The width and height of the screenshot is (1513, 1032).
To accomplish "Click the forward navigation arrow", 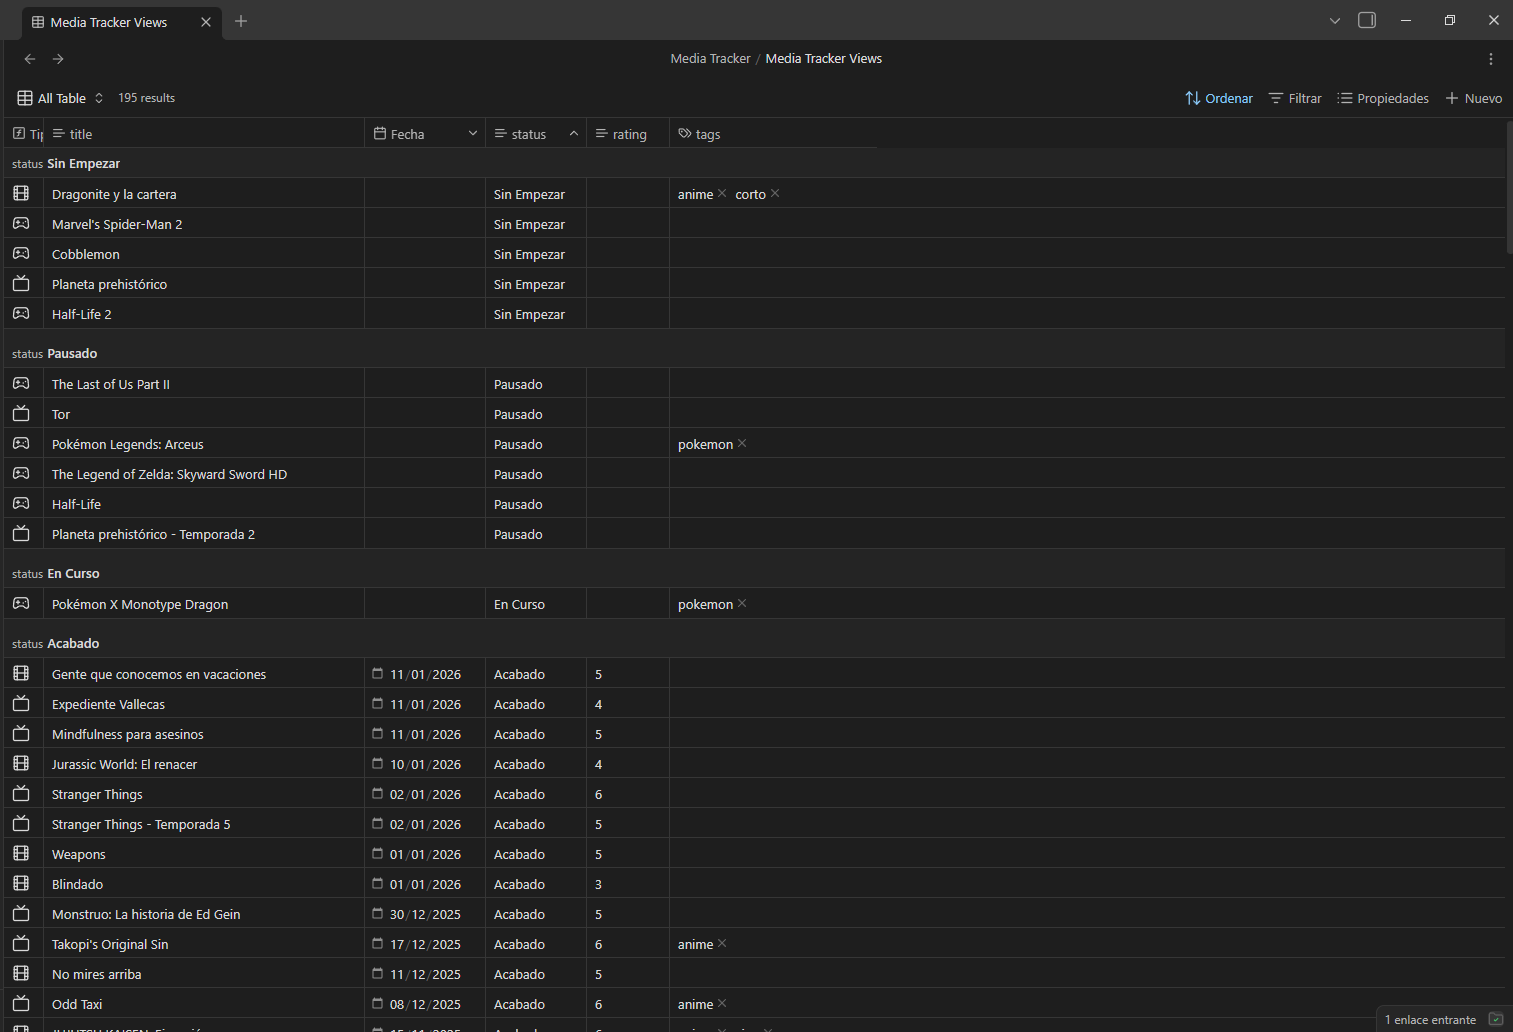I will pos(57,59).
